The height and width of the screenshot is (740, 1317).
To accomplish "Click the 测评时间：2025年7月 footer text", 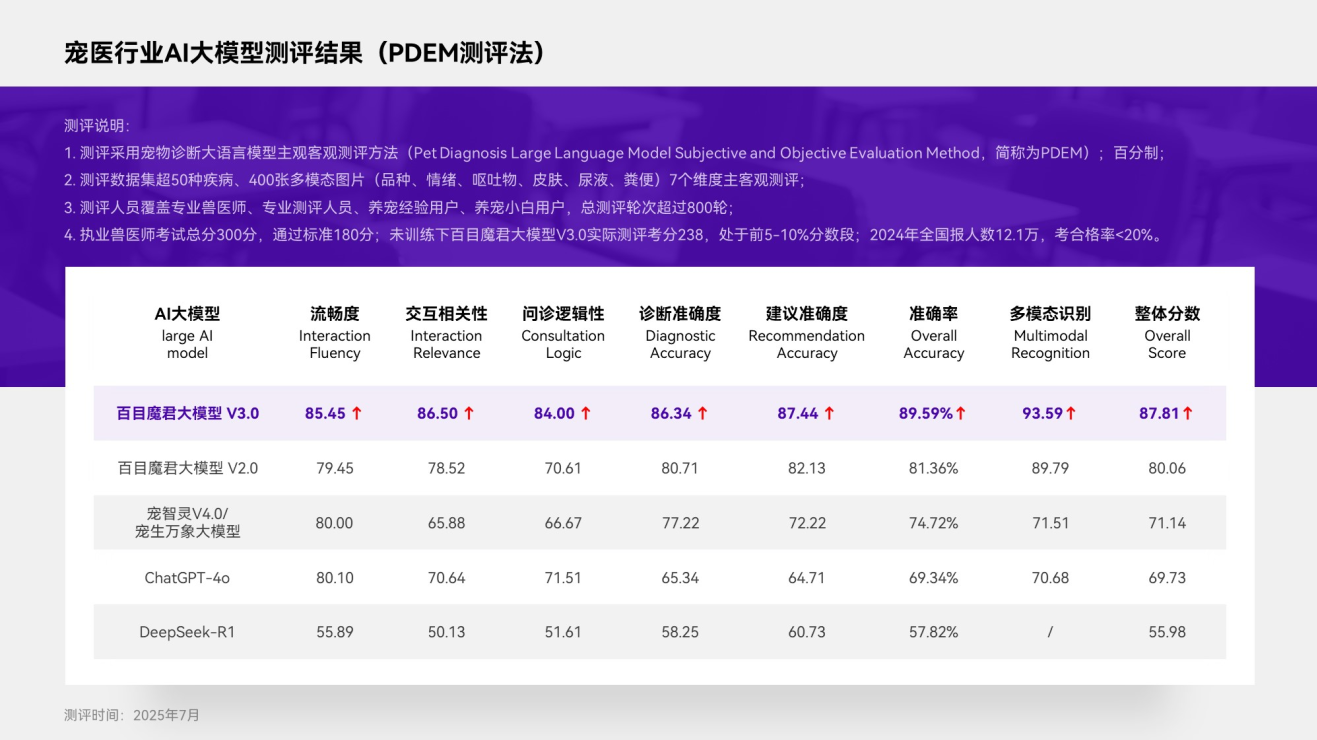I will [132, 715].
